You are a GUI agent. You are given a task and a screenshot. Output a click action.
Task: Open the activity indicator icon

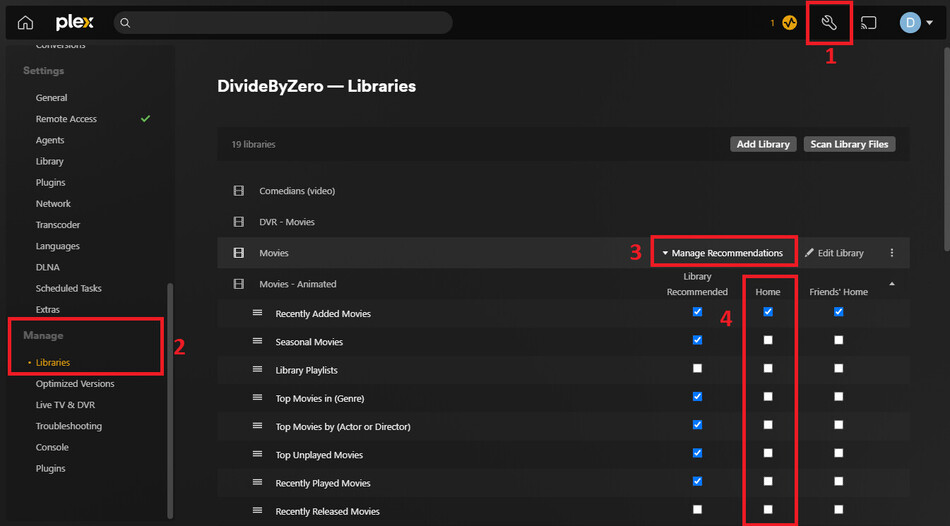(x=789, y=23)
